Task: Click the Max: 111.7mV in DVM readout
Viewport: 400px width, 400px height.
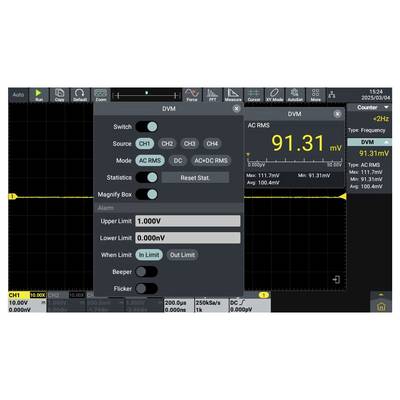Action: 263,175
